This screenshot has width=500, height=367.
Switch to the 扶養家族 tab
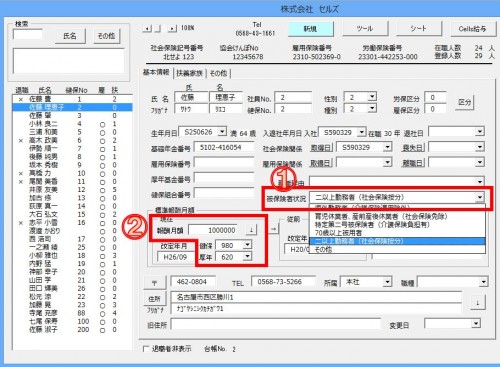click(x=190, y=73)
